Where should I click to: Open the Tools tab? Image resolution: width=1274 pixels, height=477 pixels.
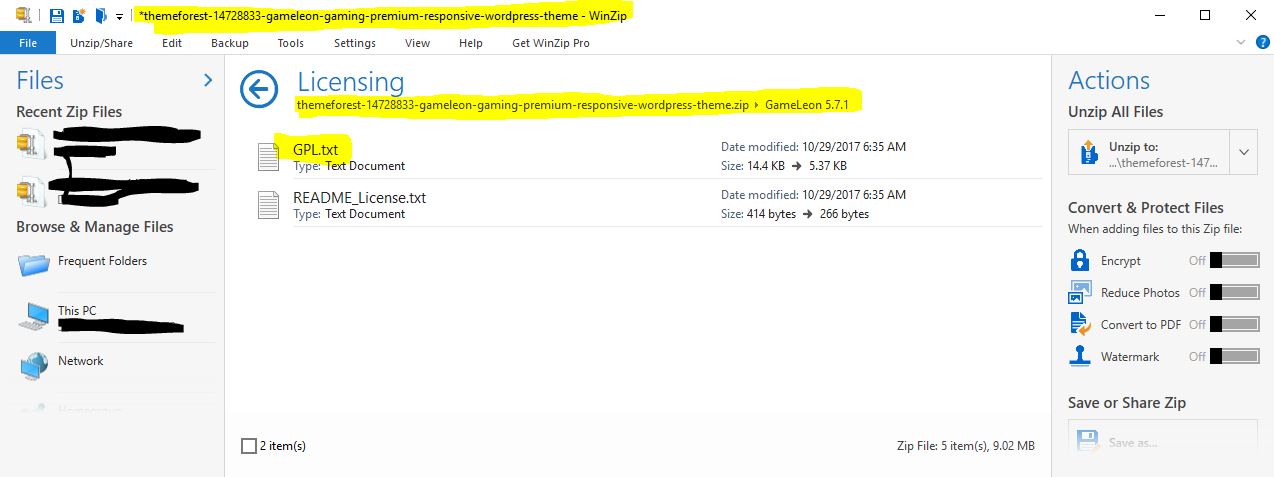tap(291, 43)
